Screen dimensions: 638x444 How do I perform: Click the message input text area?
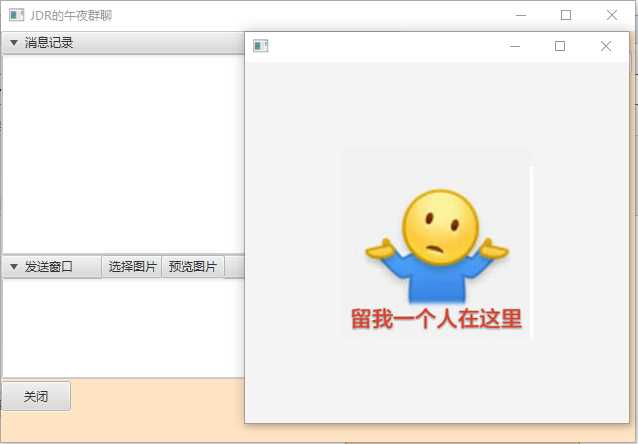[x=123, y=328]
